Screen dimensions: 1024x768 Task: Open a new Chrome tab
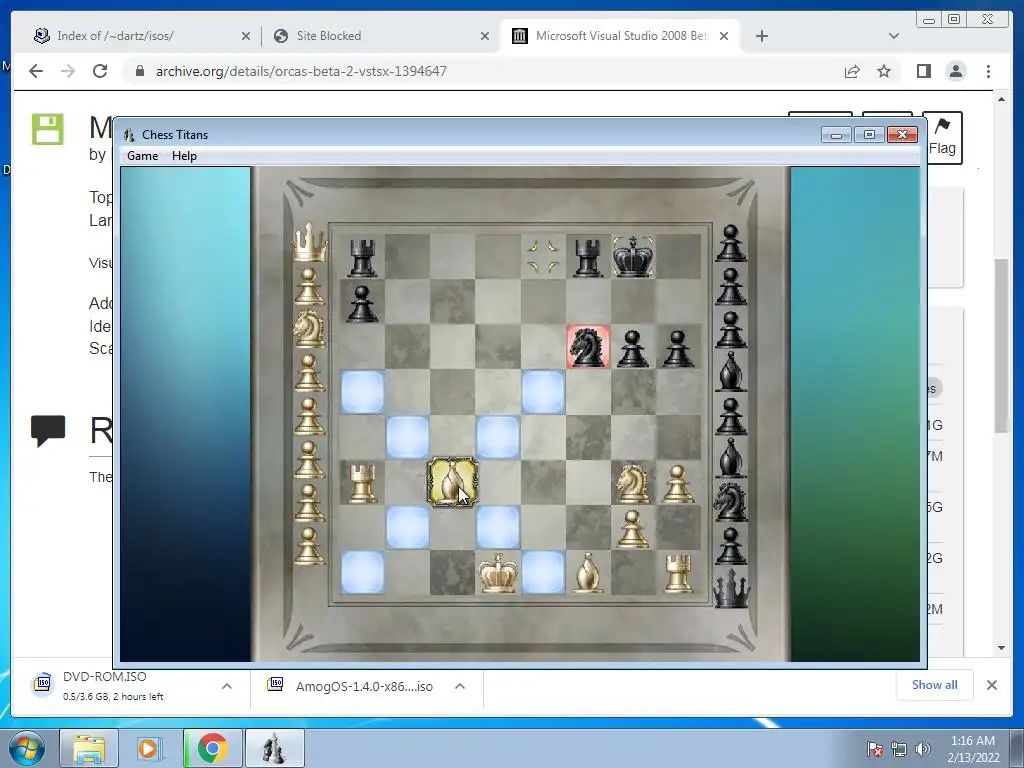point(761,36)
